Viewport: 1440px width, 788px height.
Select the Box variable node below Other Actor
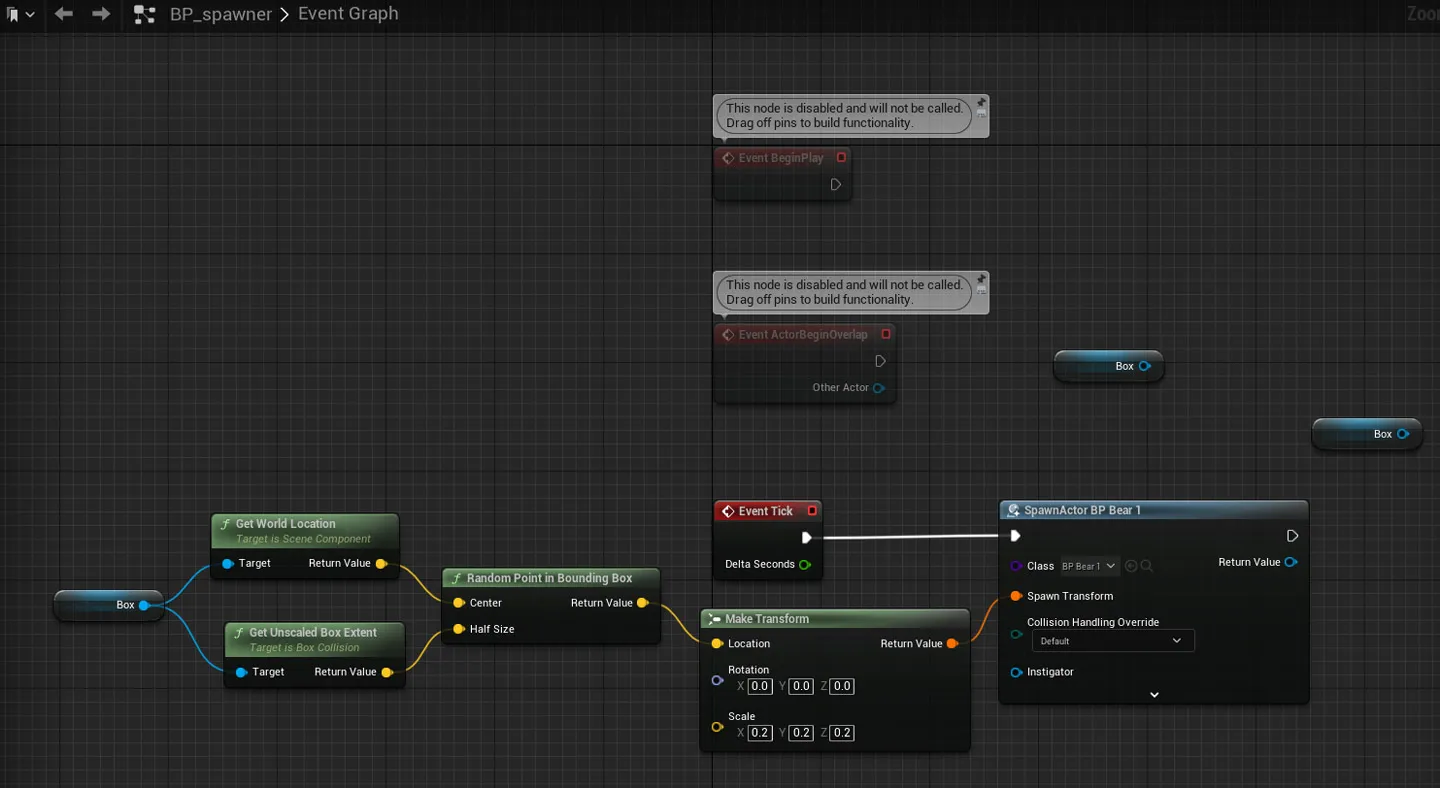pyautogui.click(x=1109, y=366)
